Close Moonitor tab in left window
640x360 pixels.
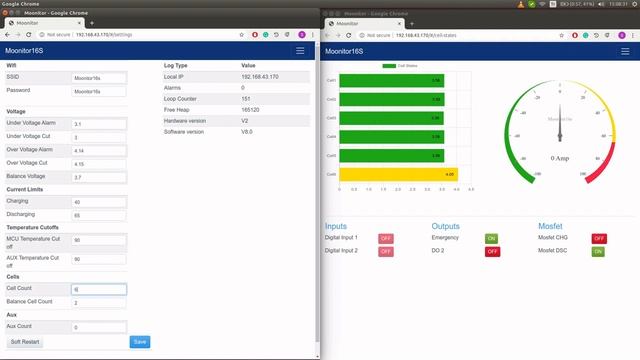click(x=79, y=23)
